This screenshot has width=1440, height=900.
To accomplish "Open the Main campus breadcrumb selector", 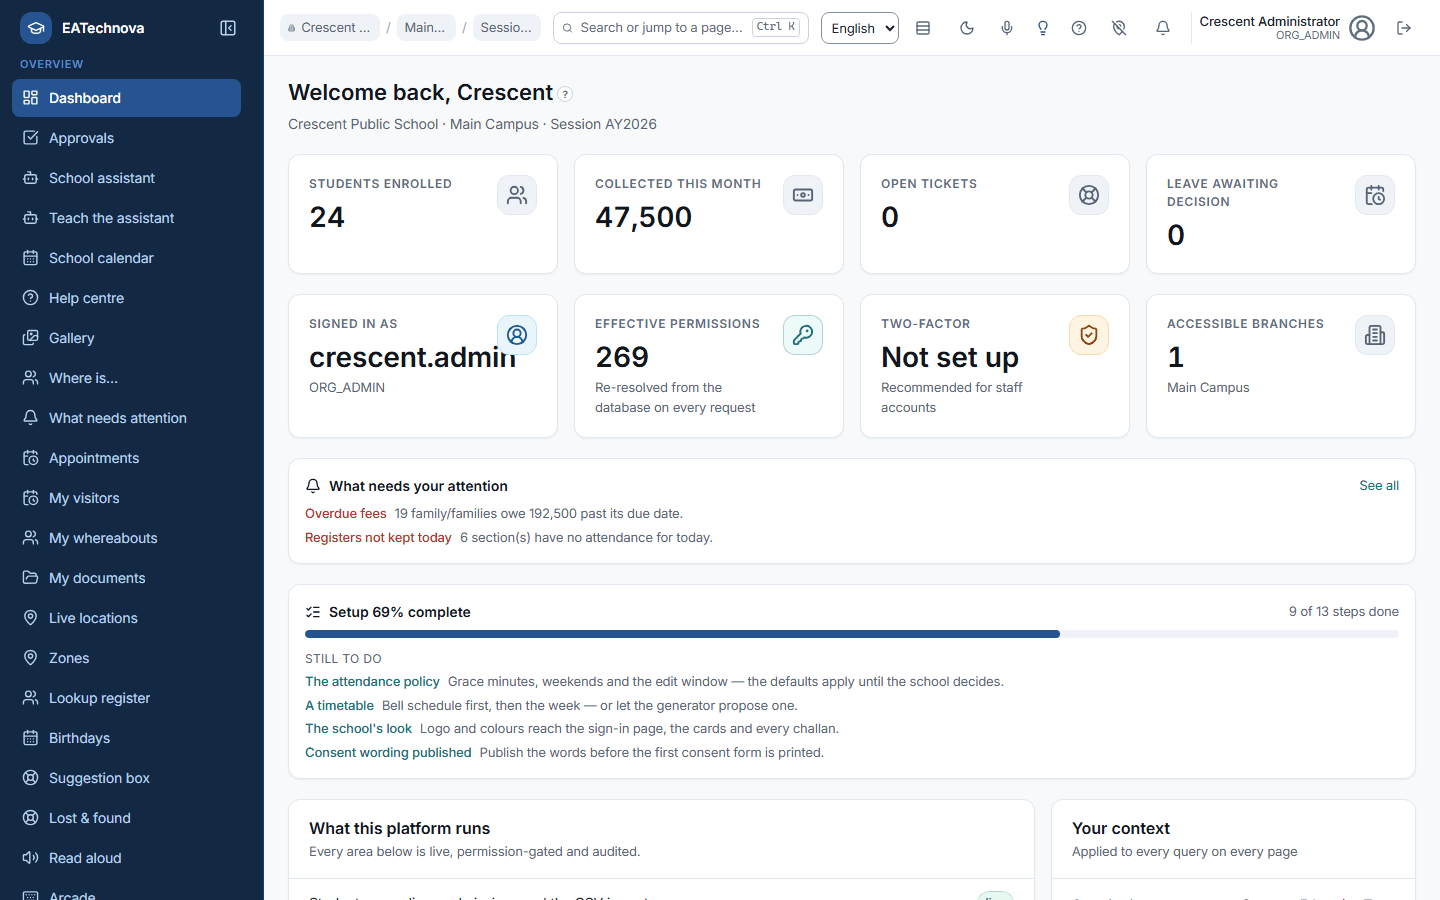I will [426, 28].
